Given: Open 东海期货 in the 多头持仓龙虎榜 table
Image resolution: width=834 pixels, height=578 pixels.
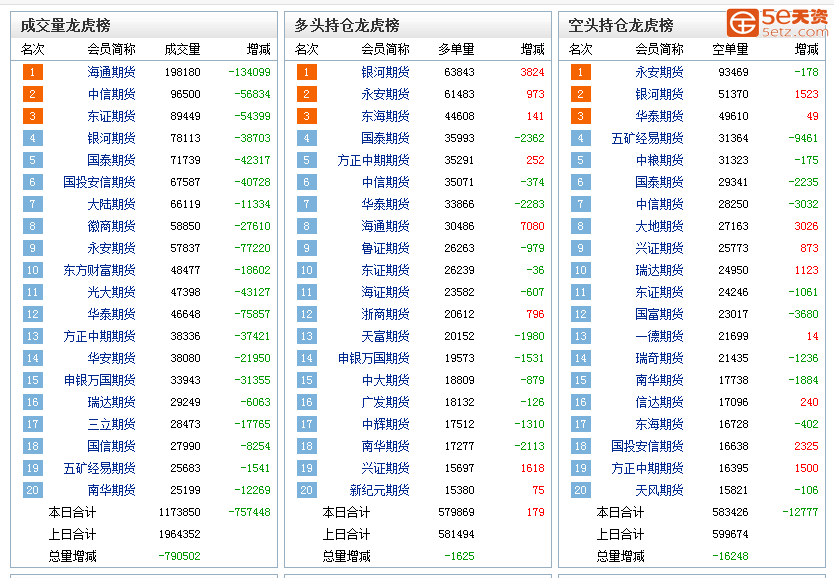Looking at the screenshot, I should tap(385, 116).
